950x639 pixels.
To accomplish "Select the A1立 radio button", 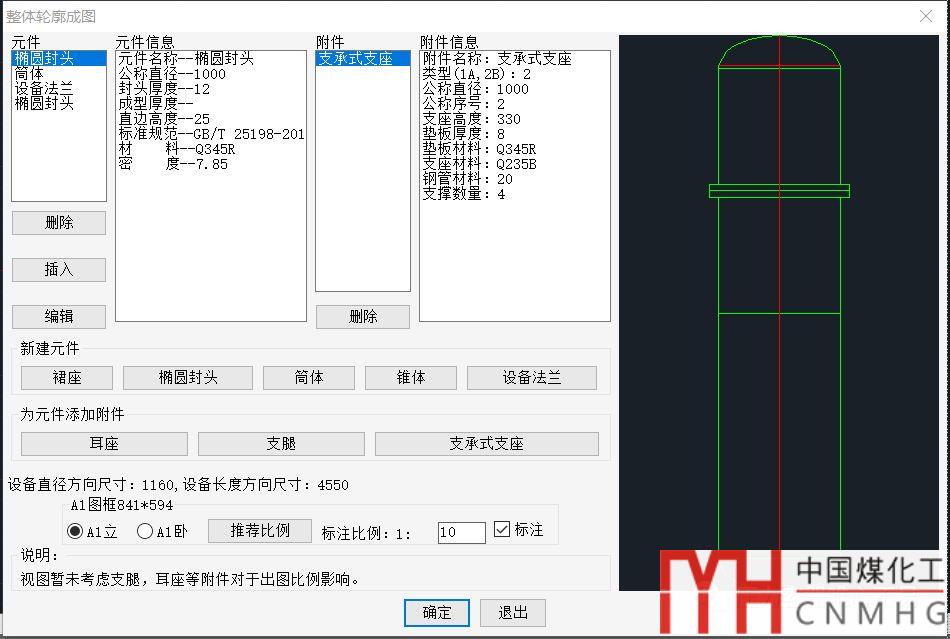I will tap(76, 531).
